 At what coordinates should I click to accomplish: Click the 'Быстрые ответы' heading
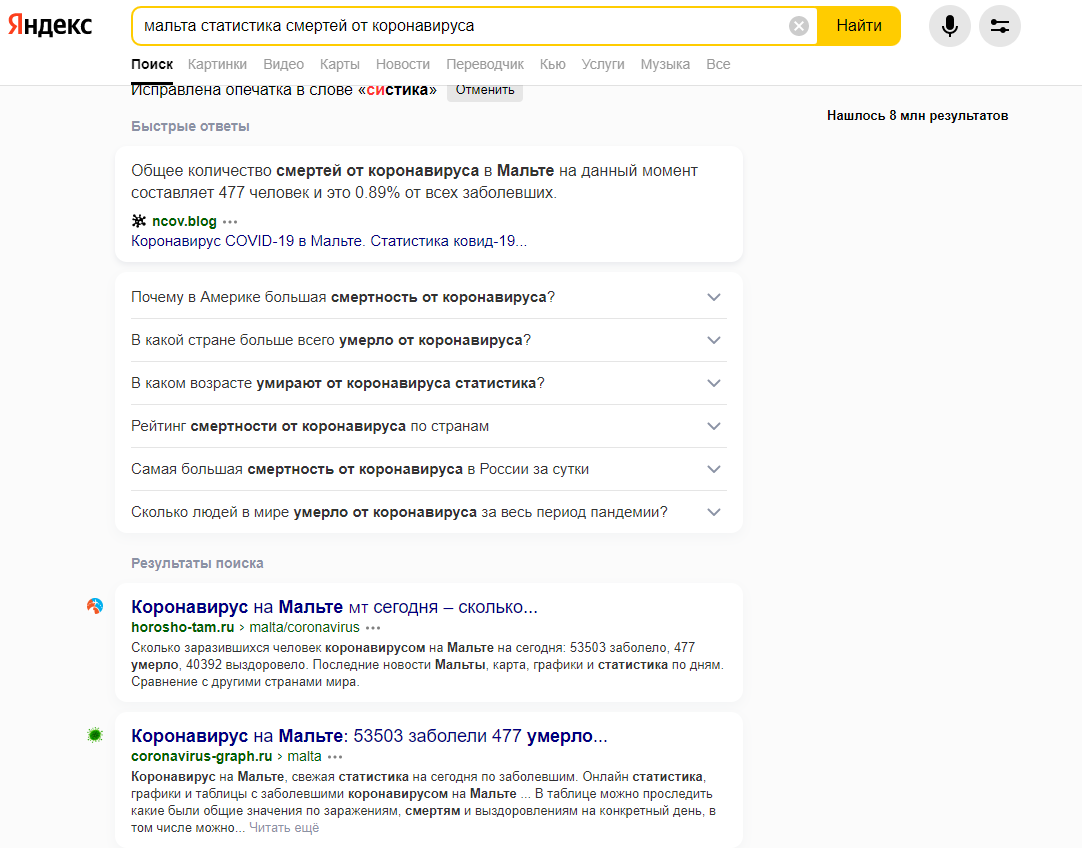(190, 126)
